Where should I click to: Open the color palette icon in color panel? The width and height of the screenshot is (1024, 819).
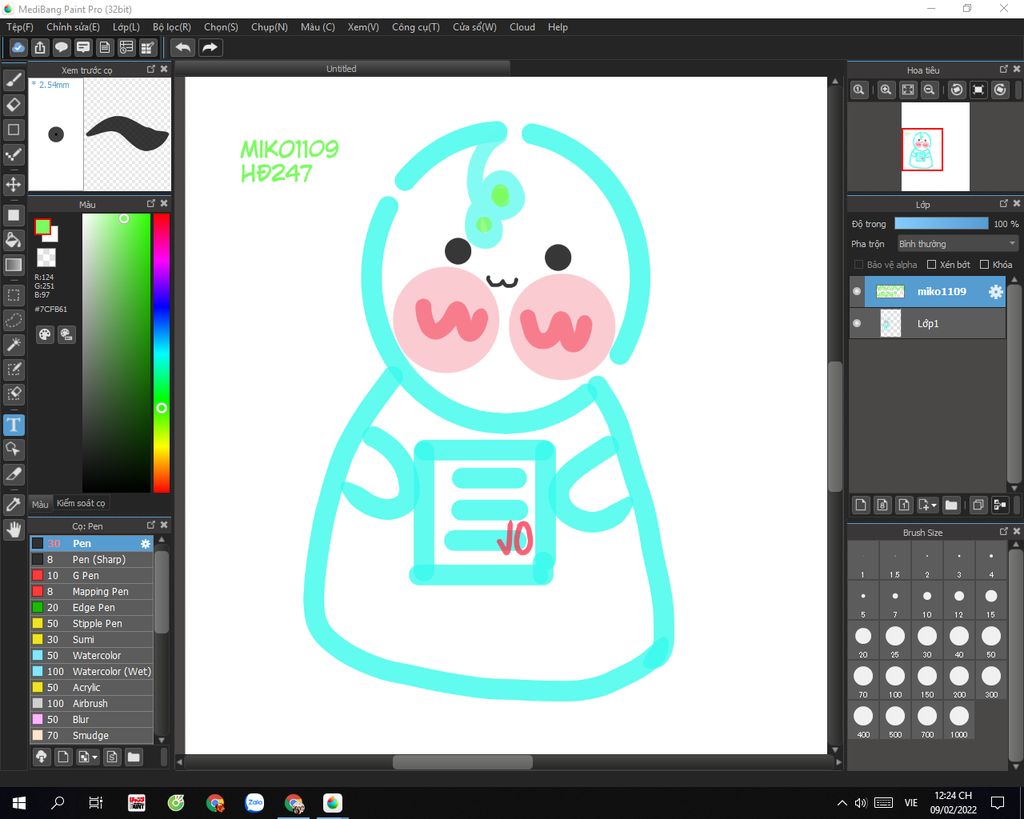pyautogui.click(x=44, y=334)
